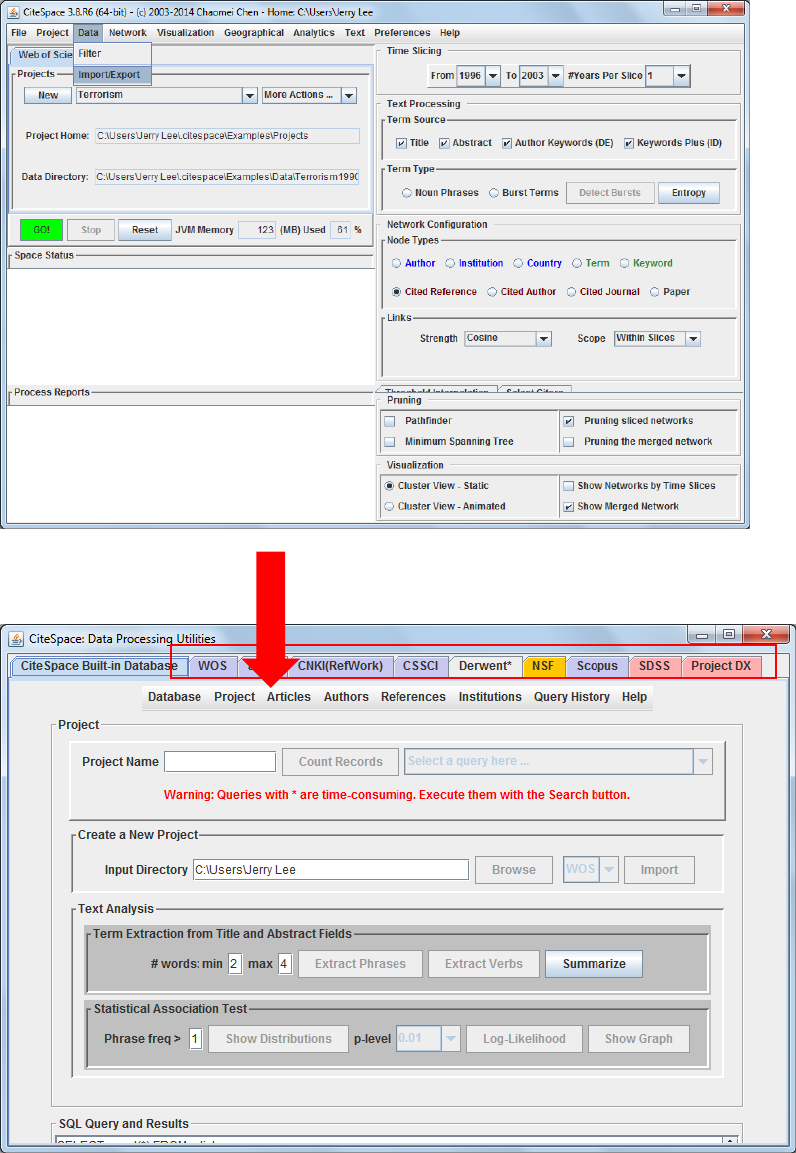Switch to the WOS tab
Screen dimensions: 796x1153
pyautogui.click(x=212, y=666)
